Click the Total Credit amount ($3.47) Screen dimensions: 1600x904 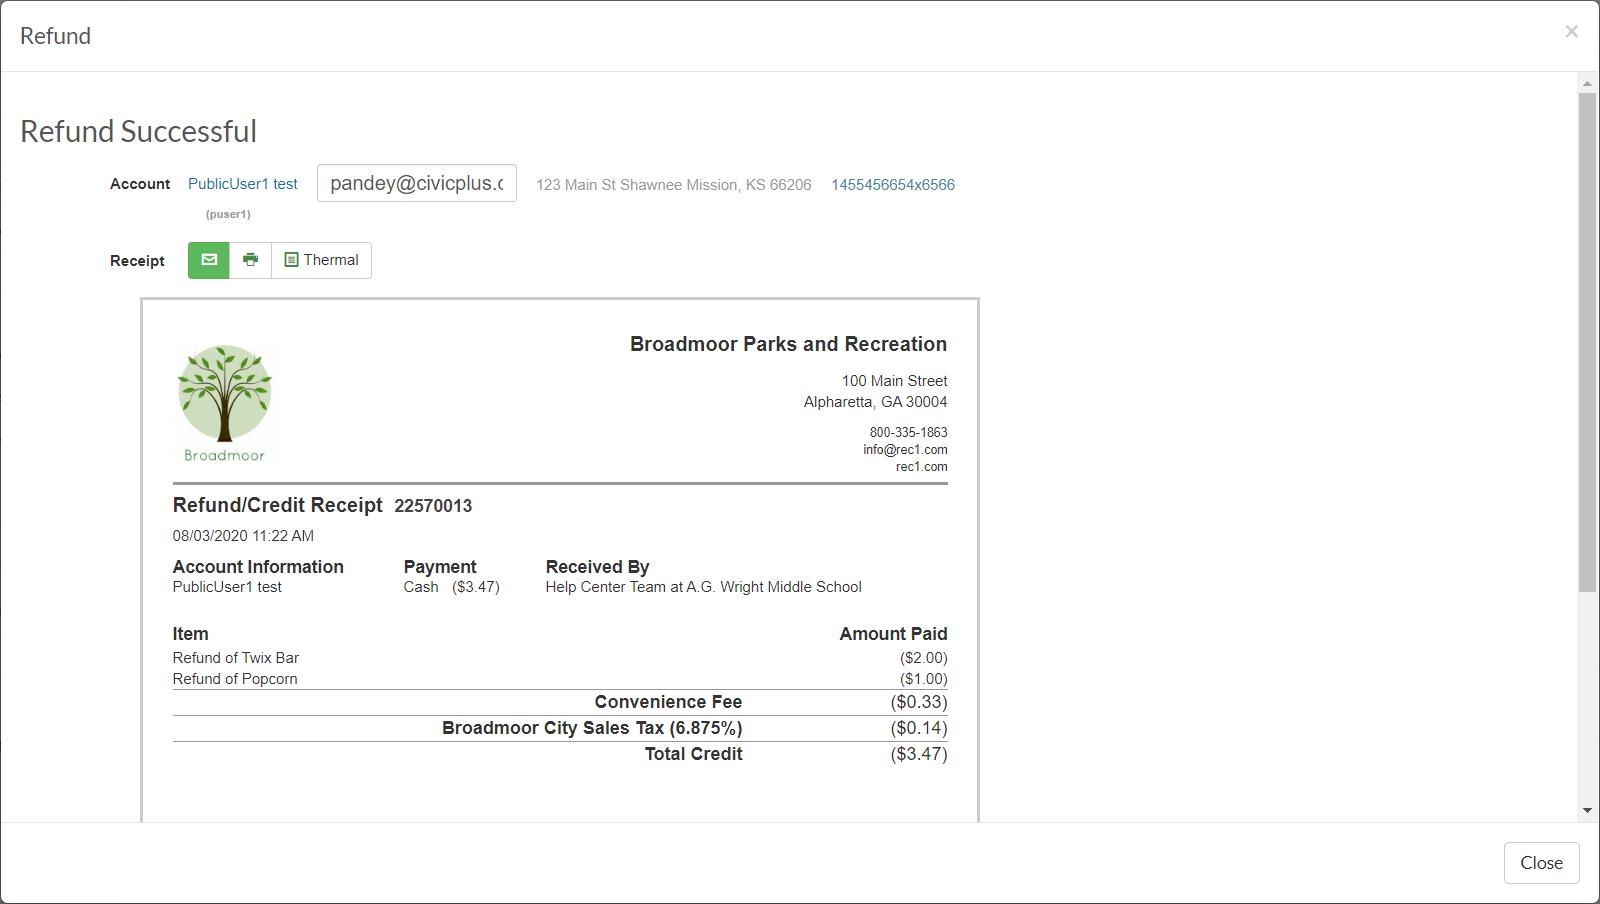pos(919,754)
